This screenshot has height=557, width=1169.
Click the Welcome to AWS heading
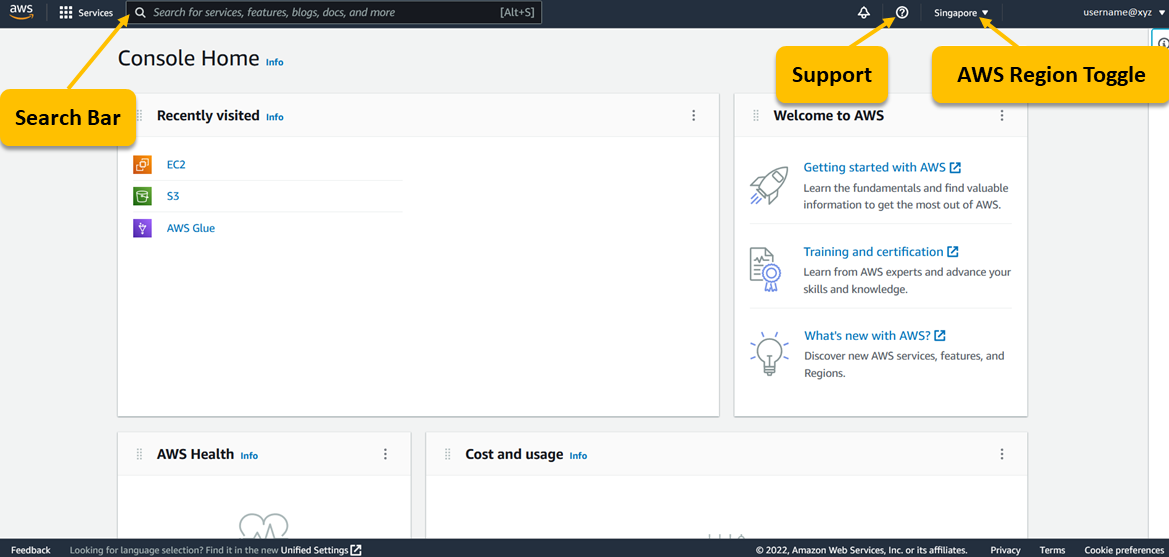tap(828, 116)
